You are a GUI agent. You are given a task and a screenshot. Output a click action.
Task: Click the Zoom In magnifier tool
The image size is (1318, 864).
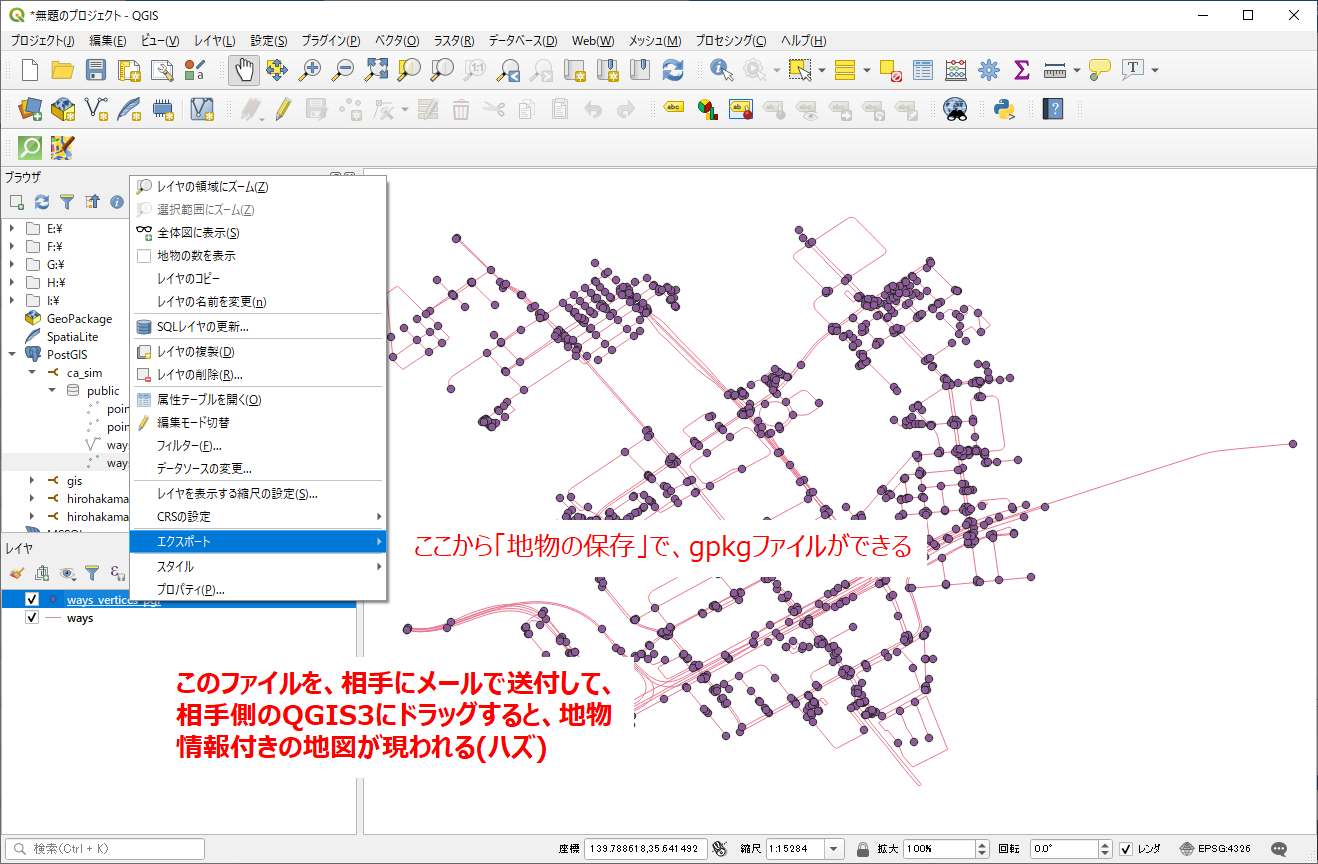[x=311, y=70]
